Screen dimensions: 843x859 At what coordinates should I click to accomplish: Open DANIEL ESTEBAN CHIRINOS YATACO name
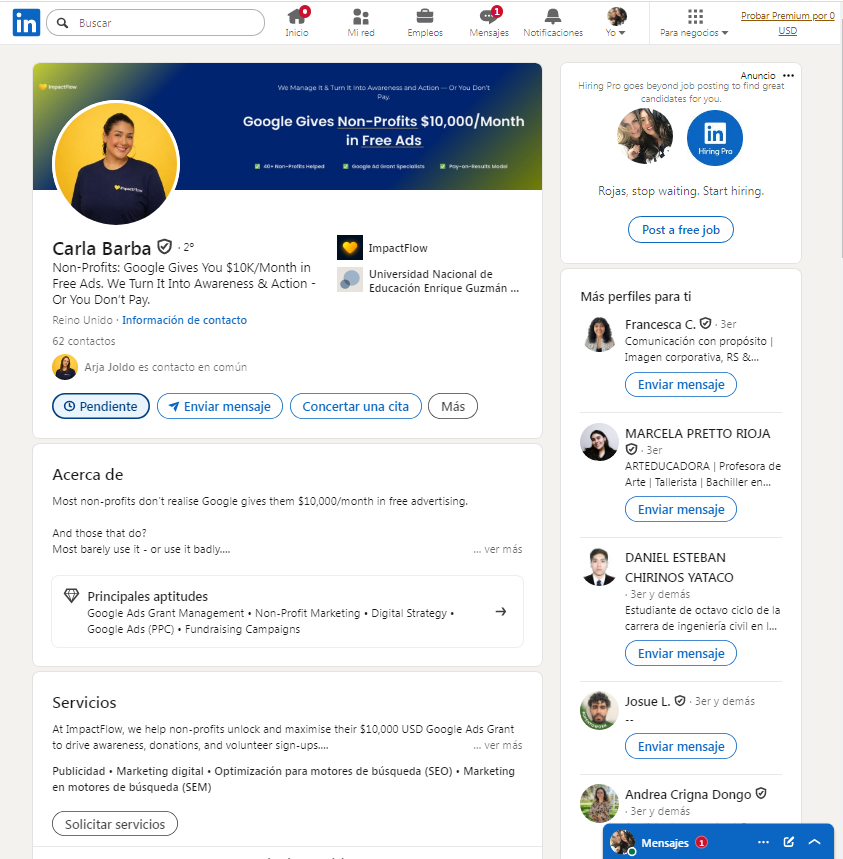679,568
